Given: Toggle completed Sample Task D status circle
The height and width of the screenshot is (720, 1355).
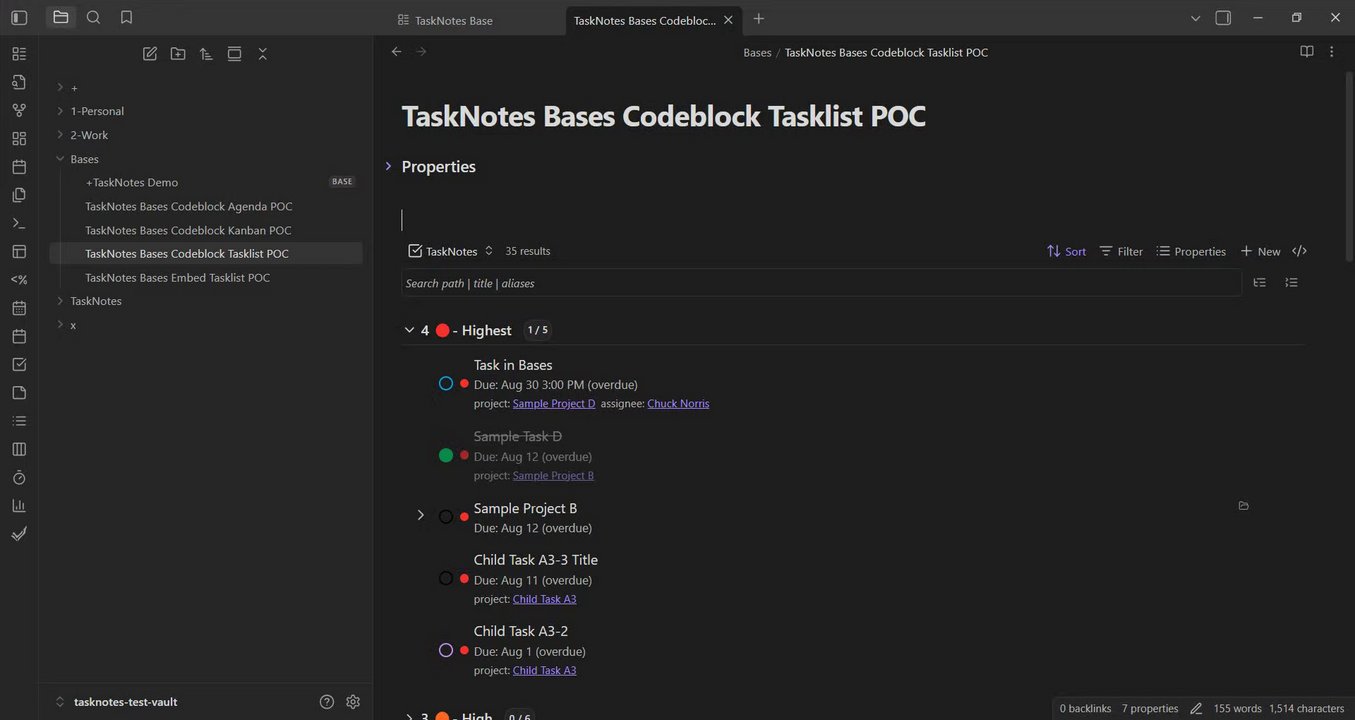Looking at the screenshot, I should tap(446, 456).
